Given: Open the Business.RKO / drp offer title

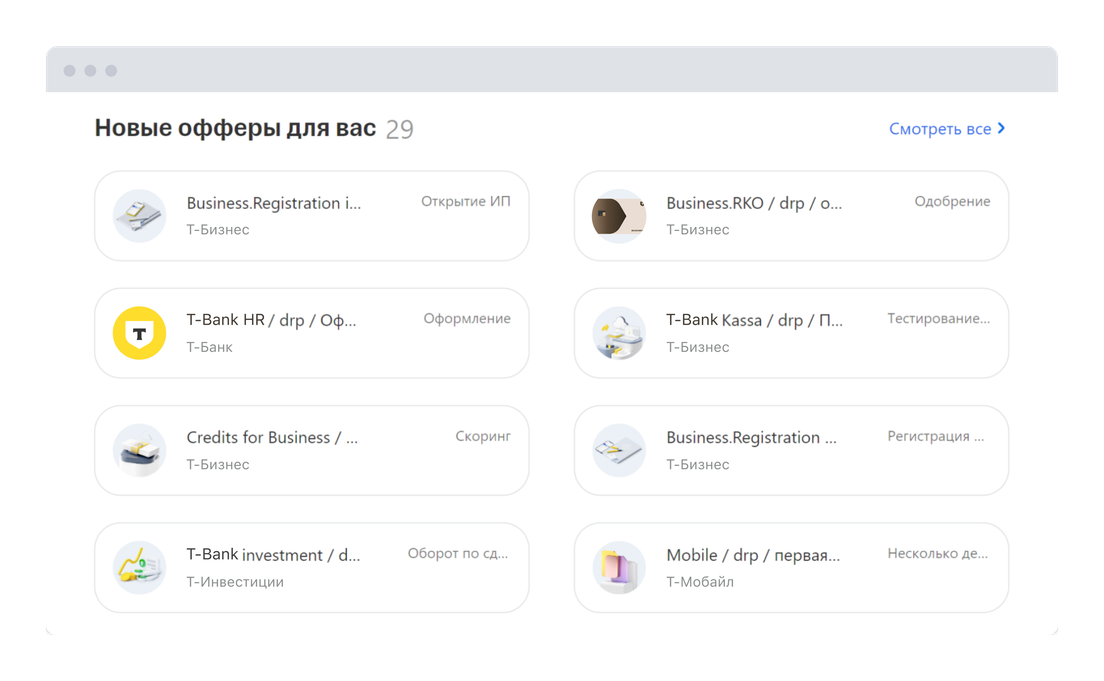Looking at the screenshot, I should (x=754, y=204).
